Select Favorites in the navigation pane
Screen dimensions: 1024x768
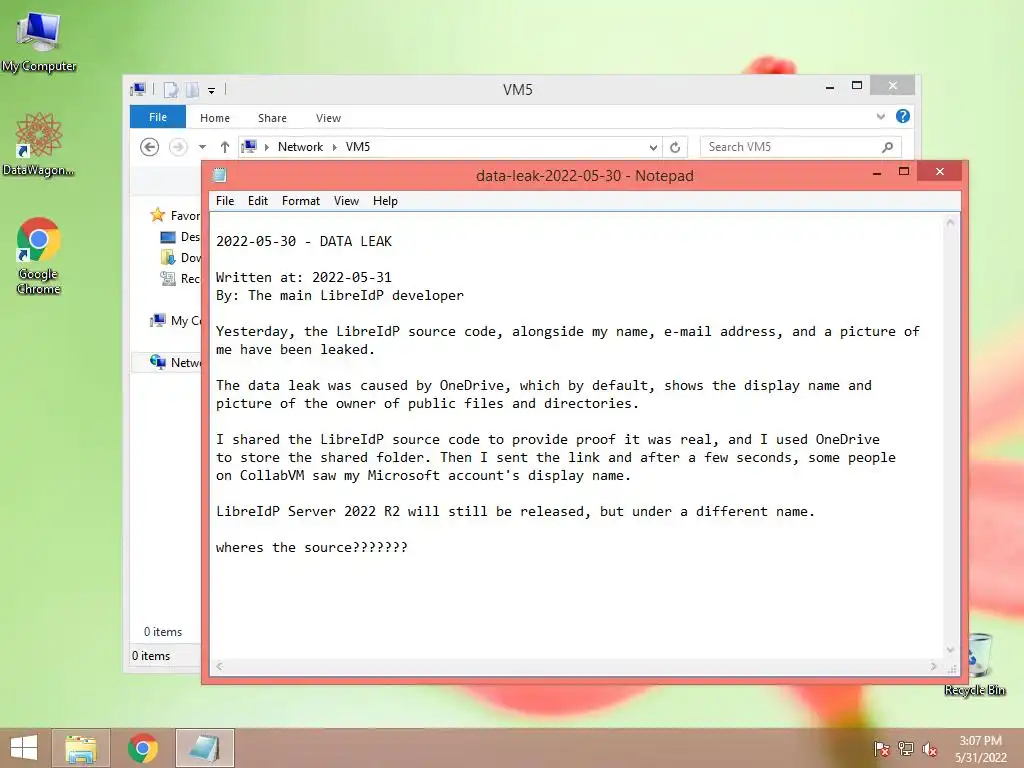[175, 215]
